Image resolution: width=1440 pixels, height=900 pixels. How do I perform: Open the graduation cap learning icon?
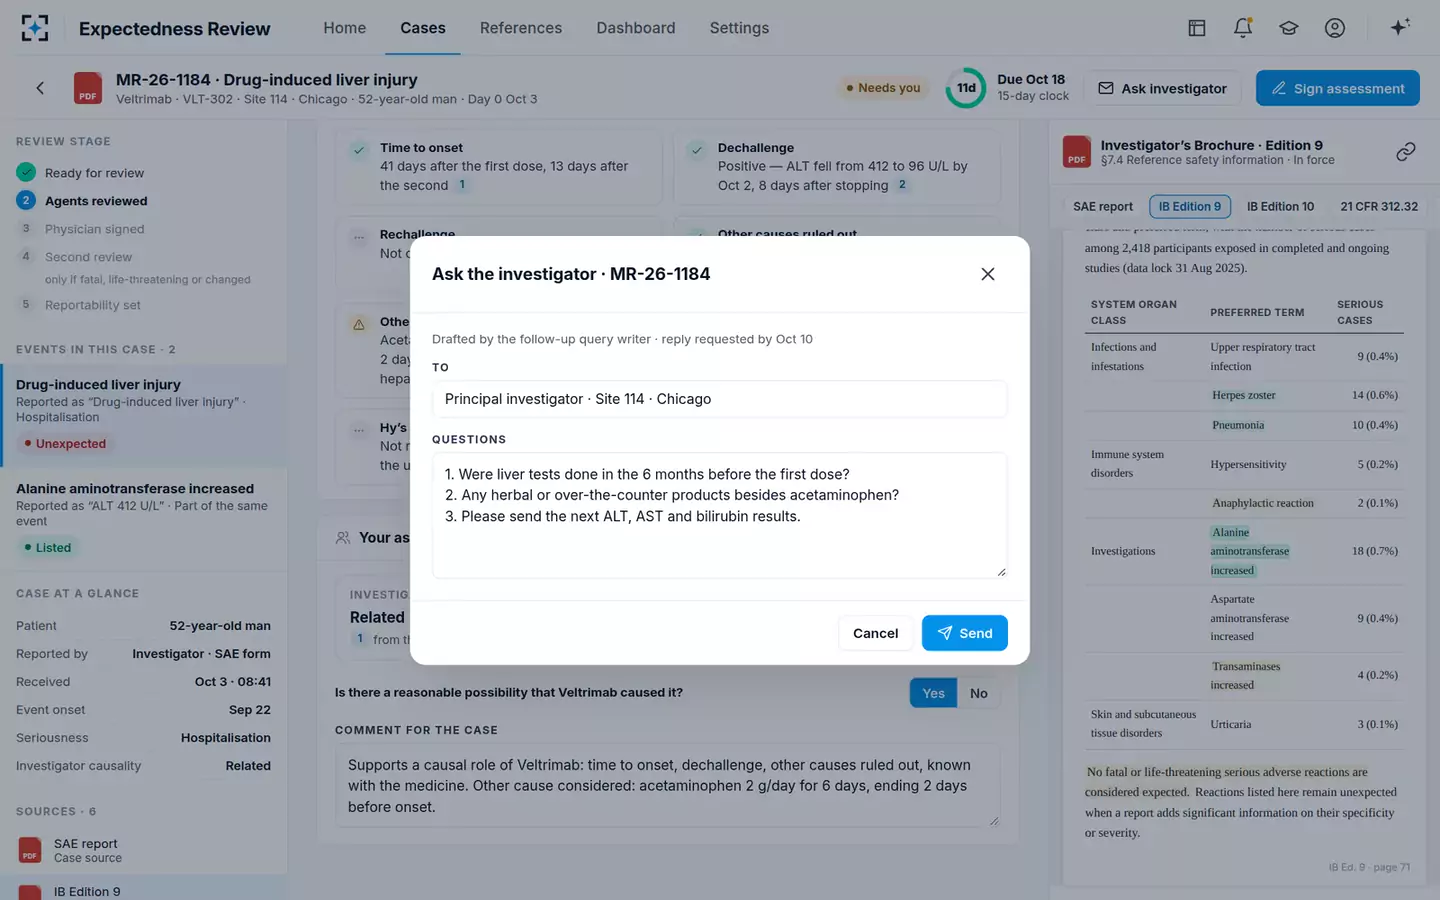tap(1289, 28)
